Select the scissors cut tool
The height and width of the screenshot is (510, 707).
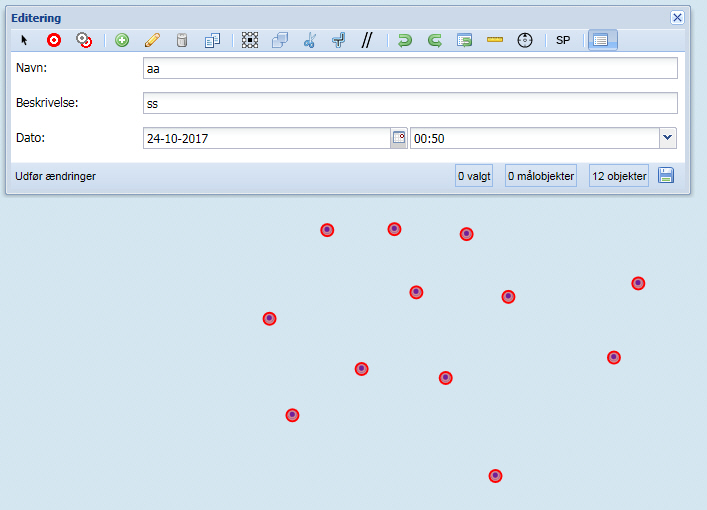point(309,40)
